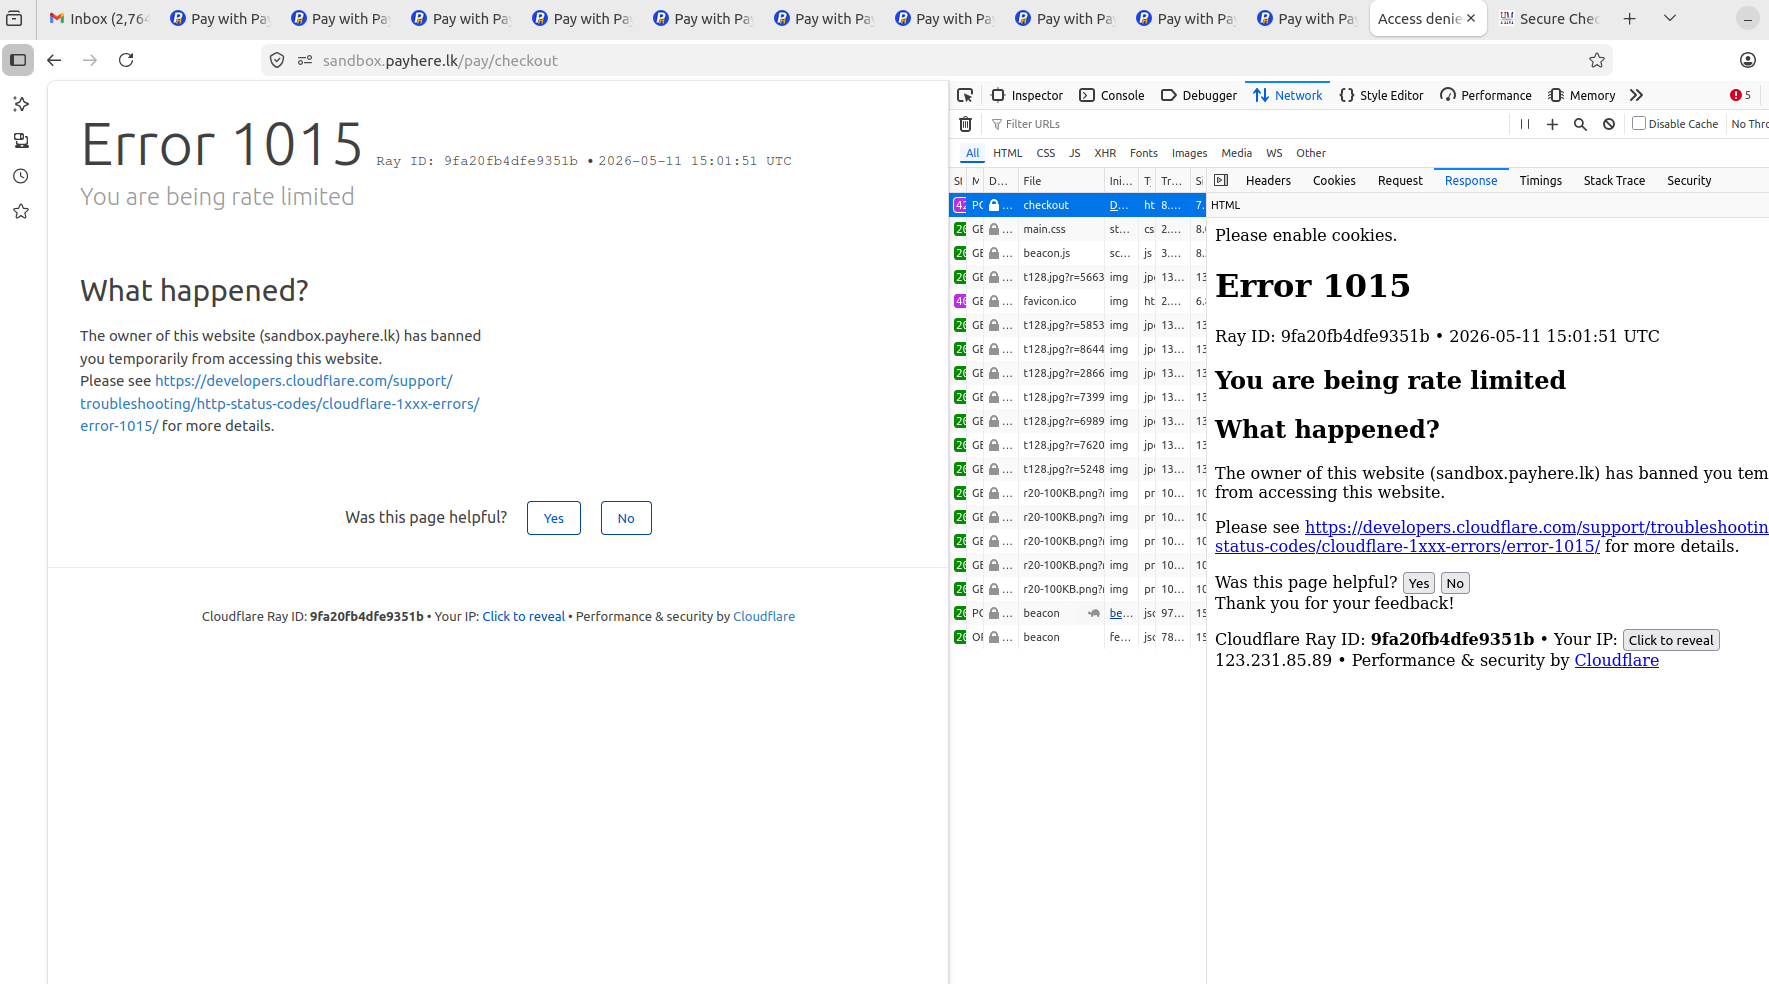
Task: Select the All request filter
Action: pos(972,153)
